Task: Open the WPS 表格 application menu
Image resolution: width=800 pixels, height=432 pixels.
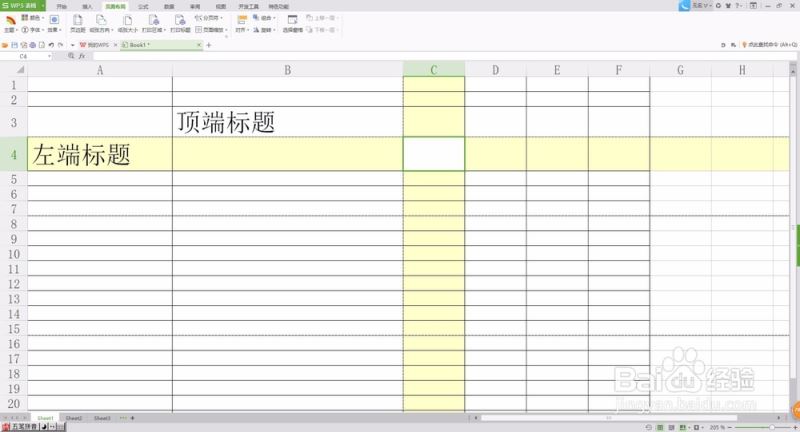Action: pos(22,6)
